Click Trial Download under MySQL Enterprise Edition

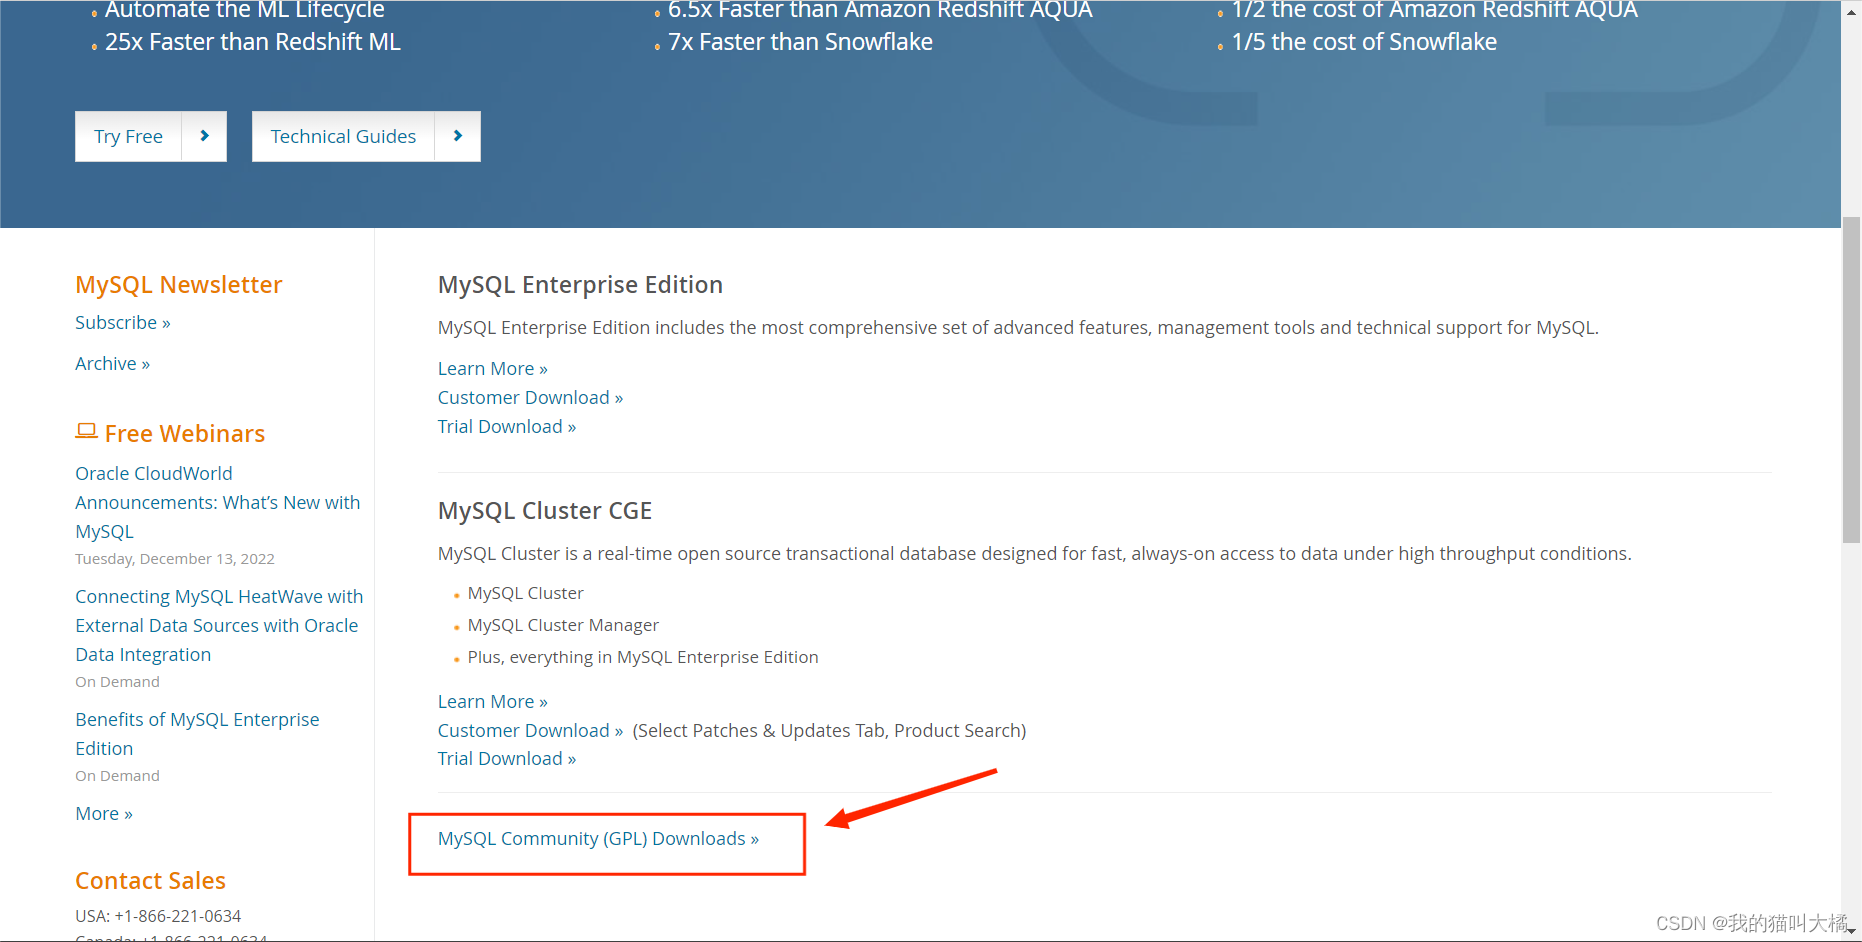pyautogui.click(x=507, y=426)
